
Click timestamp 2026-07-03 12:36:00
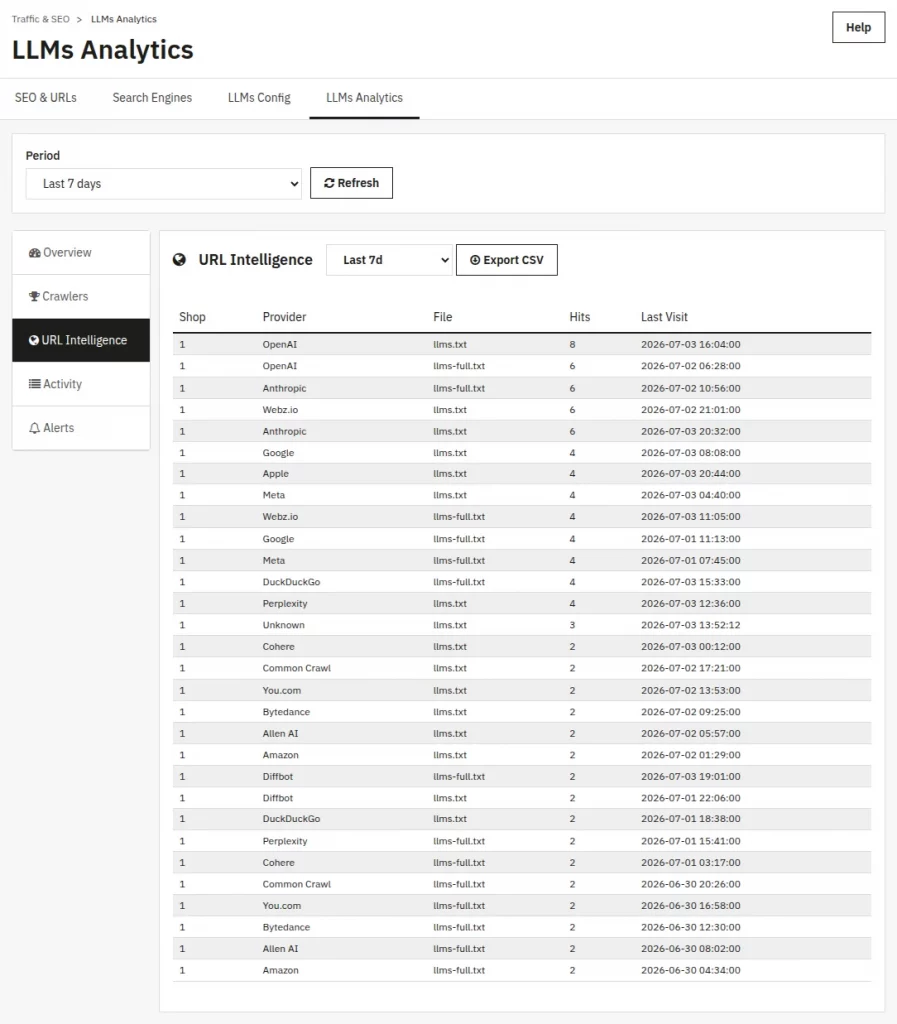[691, 603]
